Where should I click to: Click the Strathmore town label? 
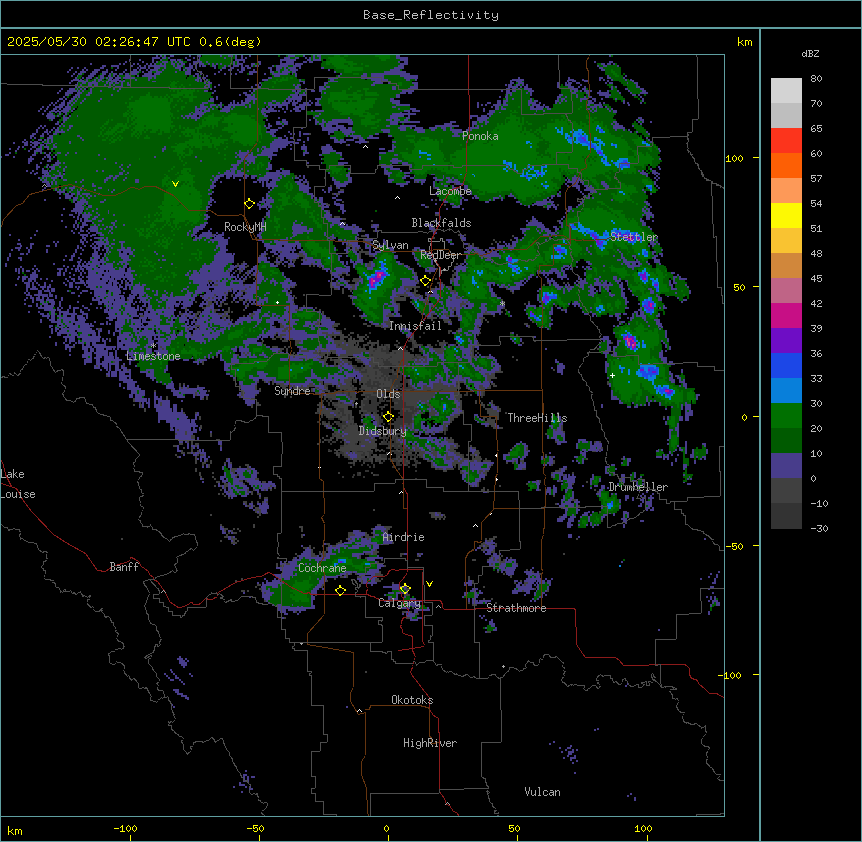516,608
